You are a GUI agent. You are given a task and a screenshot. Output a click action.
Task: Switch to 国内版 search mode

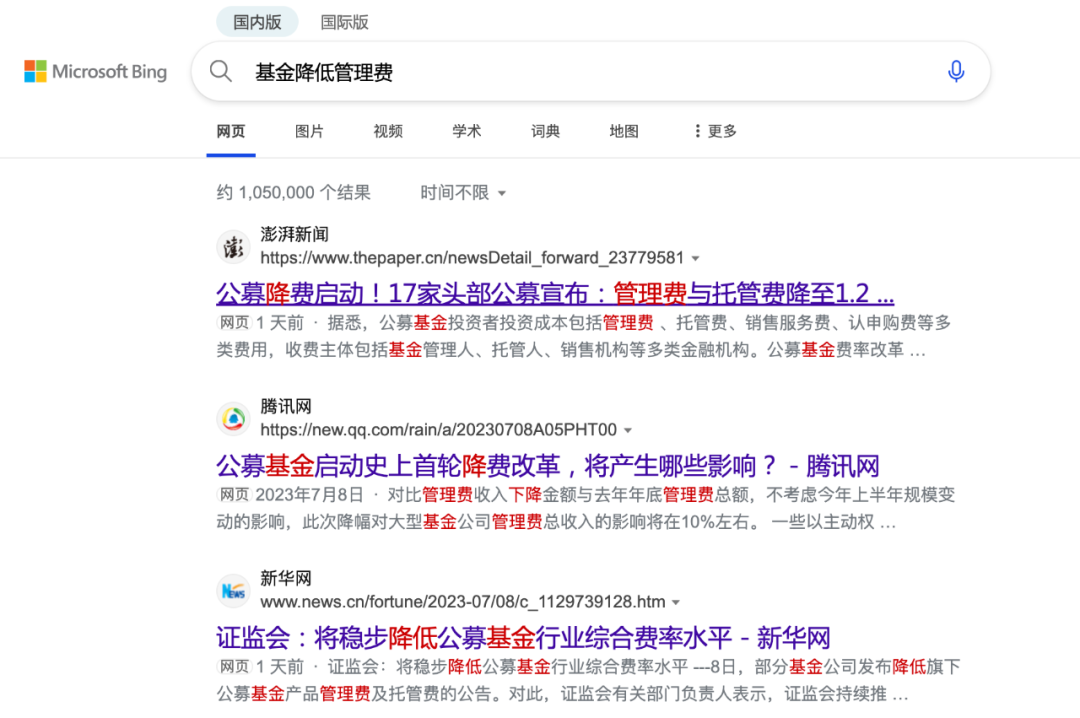coord(257,21)
